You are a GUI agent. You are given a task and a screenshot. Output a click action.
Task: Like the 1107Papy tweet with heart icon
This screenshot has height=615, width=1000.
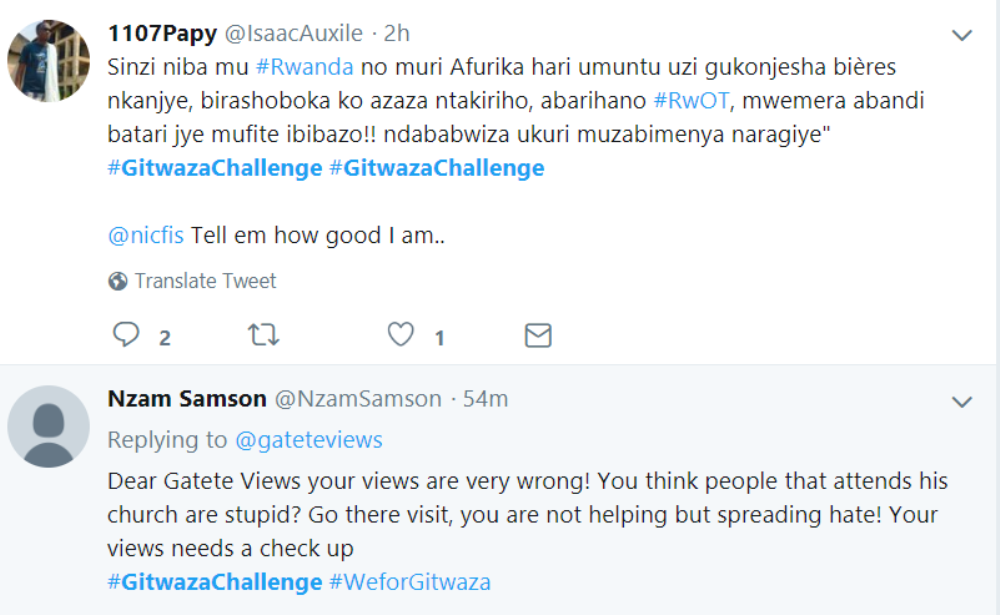(x=401, y=334)
